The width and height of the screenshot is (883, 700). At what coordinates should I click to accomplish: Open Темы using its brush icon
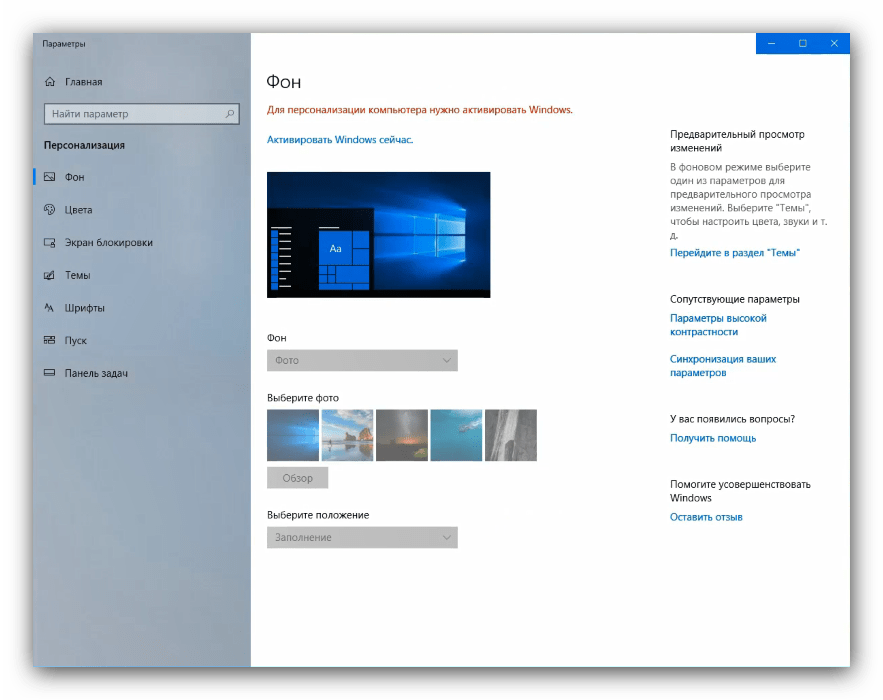(x=49, y=275)
